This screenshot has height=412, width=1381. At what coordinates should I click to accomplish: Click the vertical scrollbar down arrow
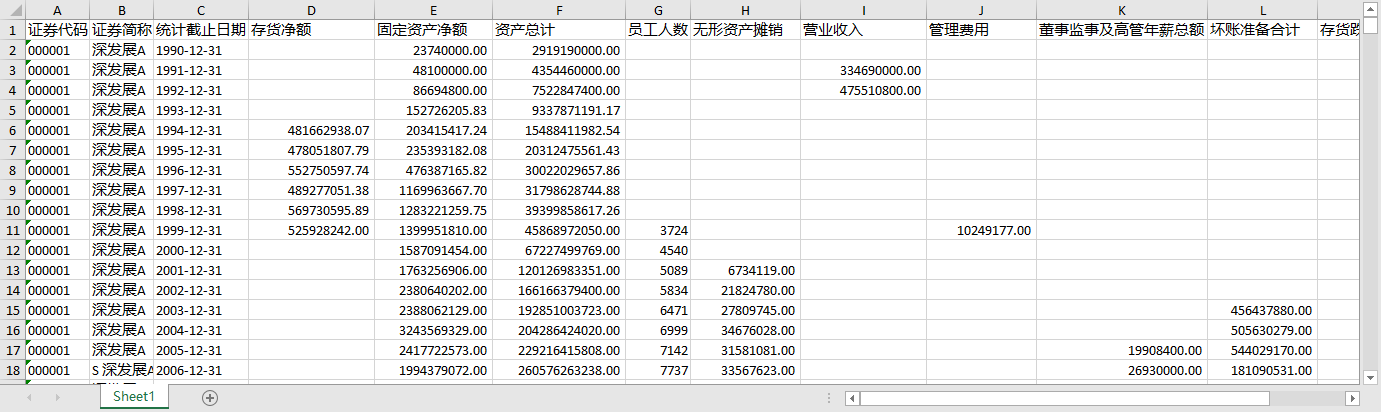[x=1370, y=377]
